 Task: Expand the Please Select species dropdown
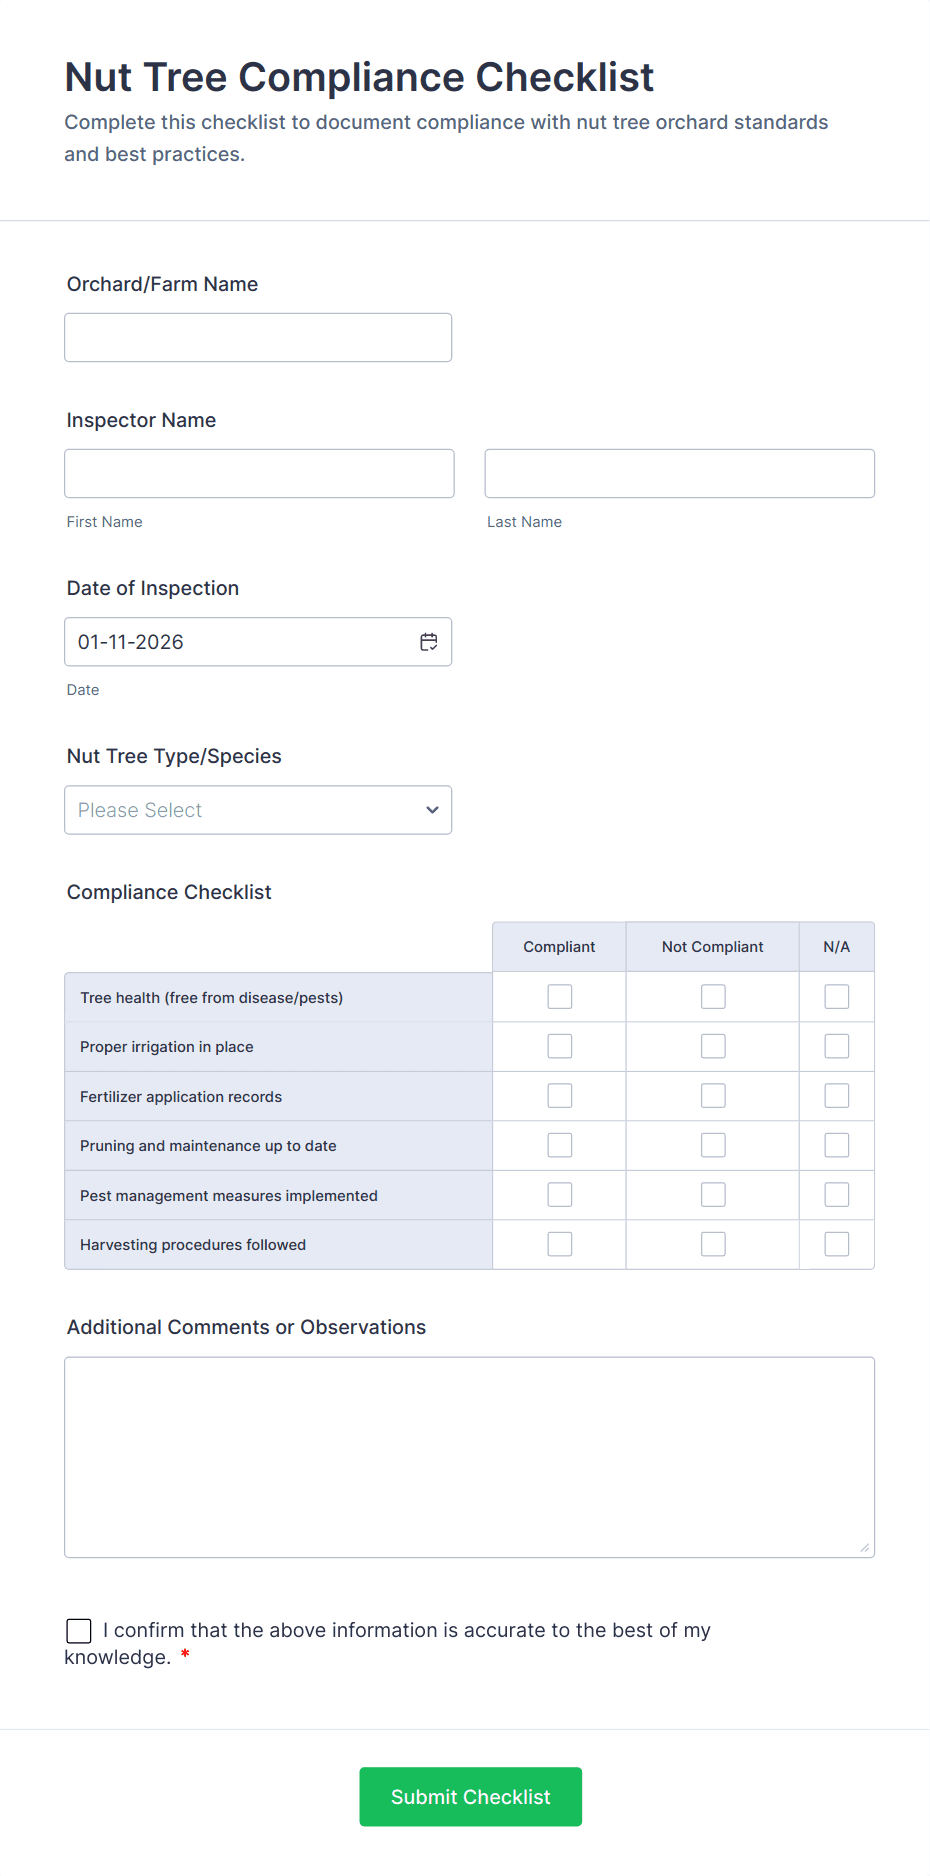258,810
